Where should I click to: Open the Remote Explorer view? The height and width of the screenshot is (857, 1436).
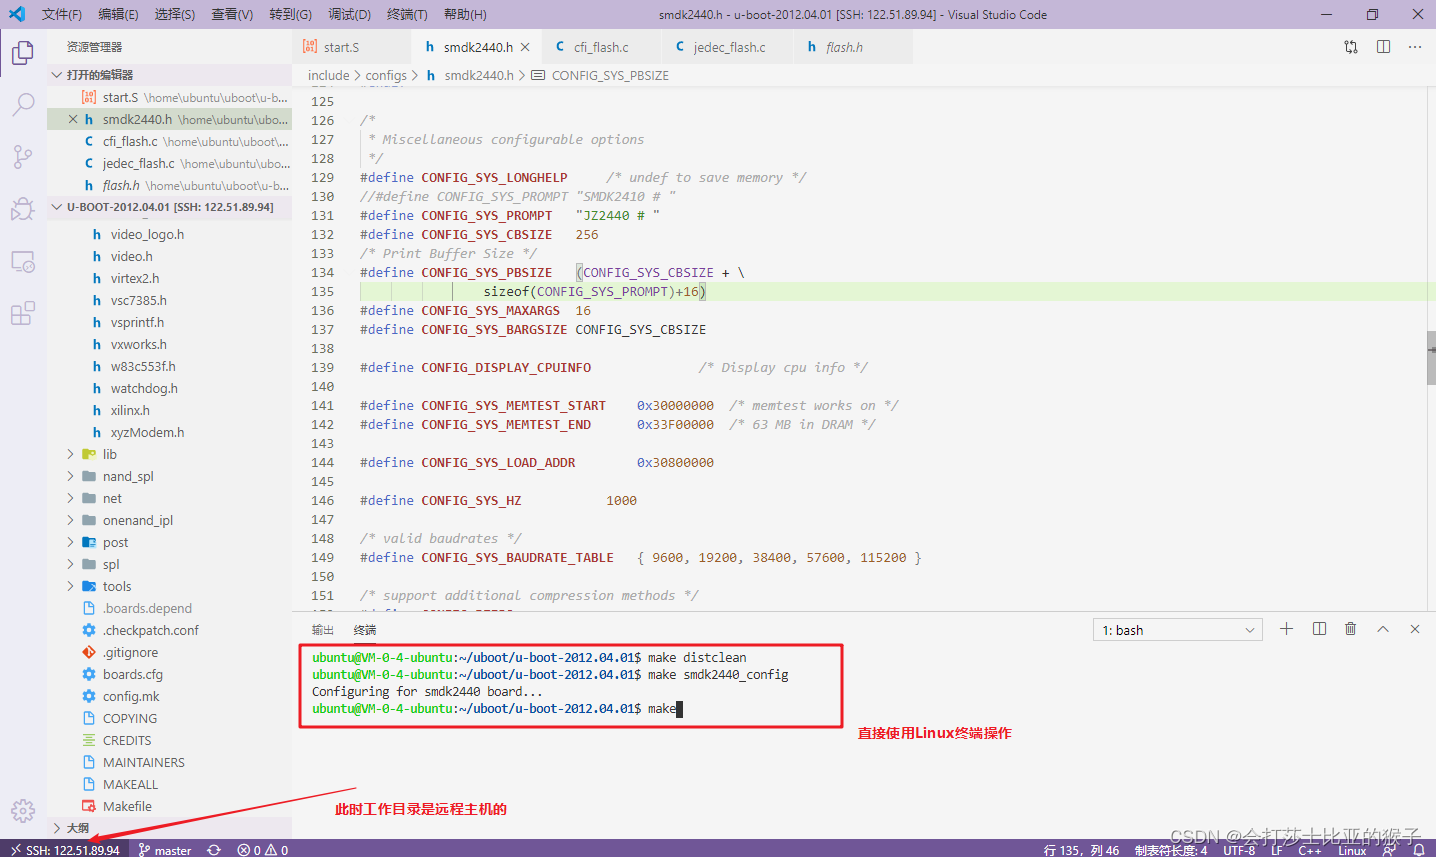tap(23, 261)
